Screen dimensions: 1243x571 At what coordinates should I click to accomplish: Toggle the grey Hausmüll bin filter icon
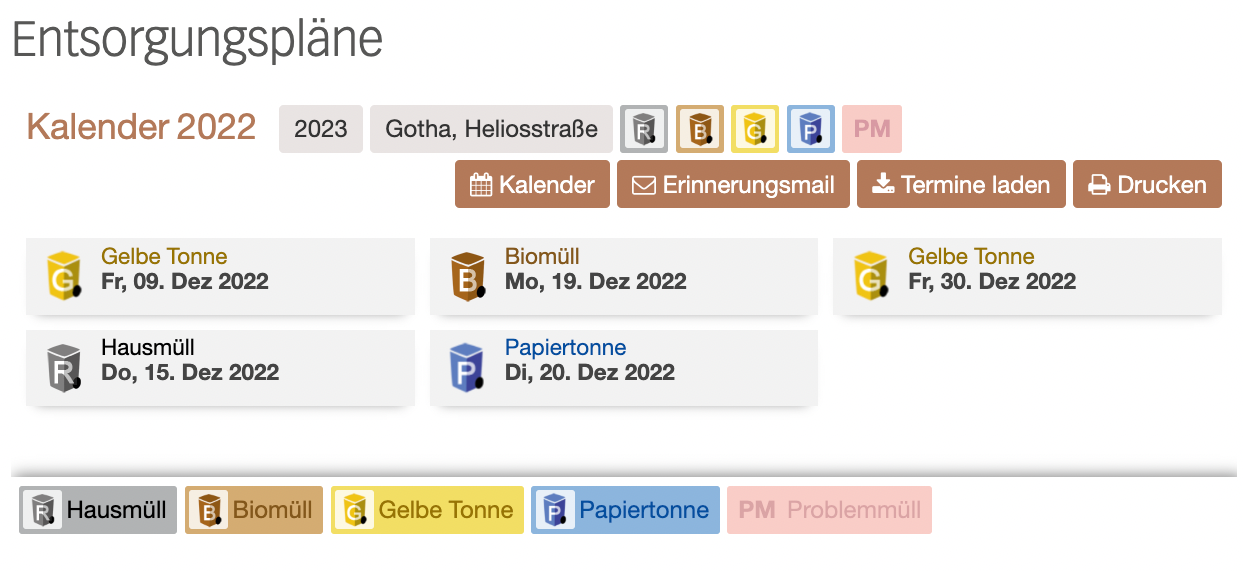tap(644, 129)
